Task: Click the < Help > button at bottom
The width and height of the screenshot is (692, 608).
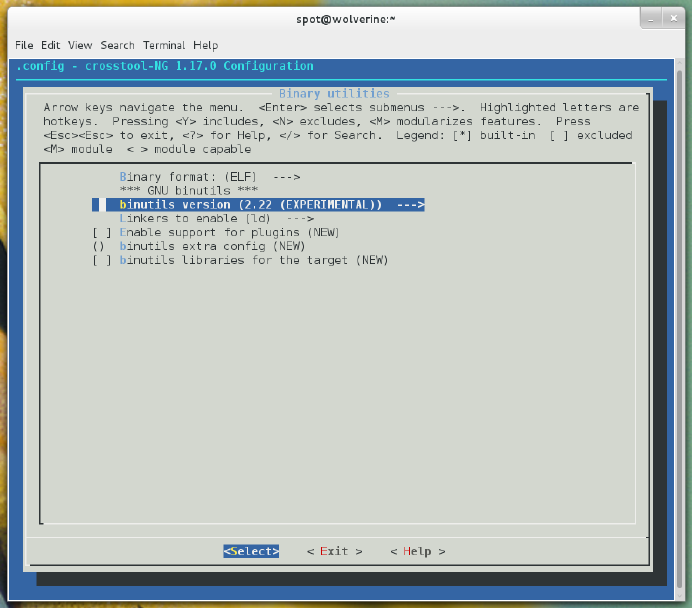Action: click(x=418, y=551)
